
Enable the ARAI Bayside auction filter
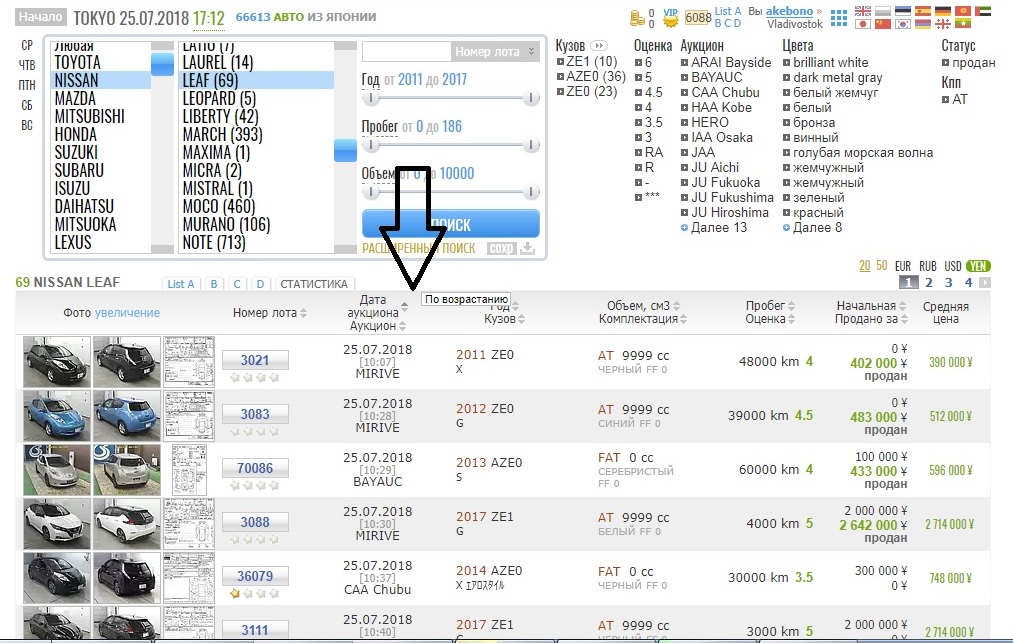click(x=684, y=63)
